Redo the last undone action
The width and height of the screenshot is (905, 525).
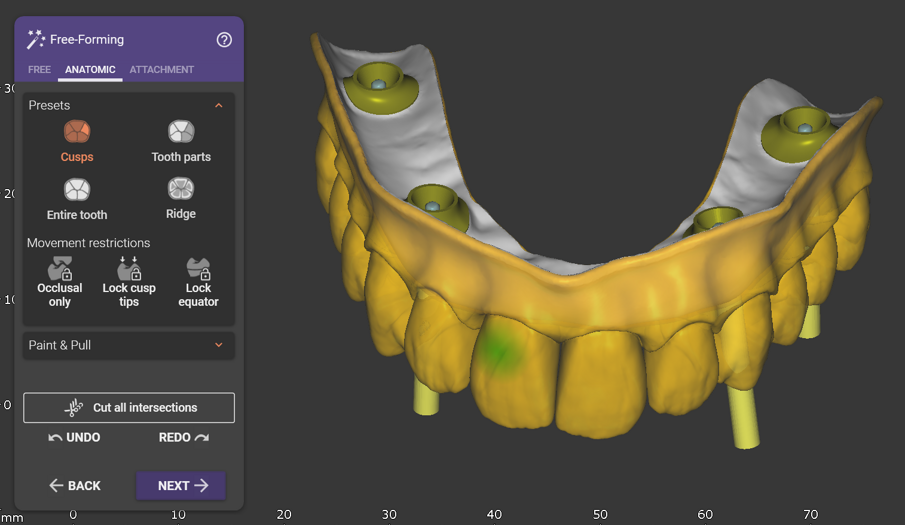pos(184,437)
